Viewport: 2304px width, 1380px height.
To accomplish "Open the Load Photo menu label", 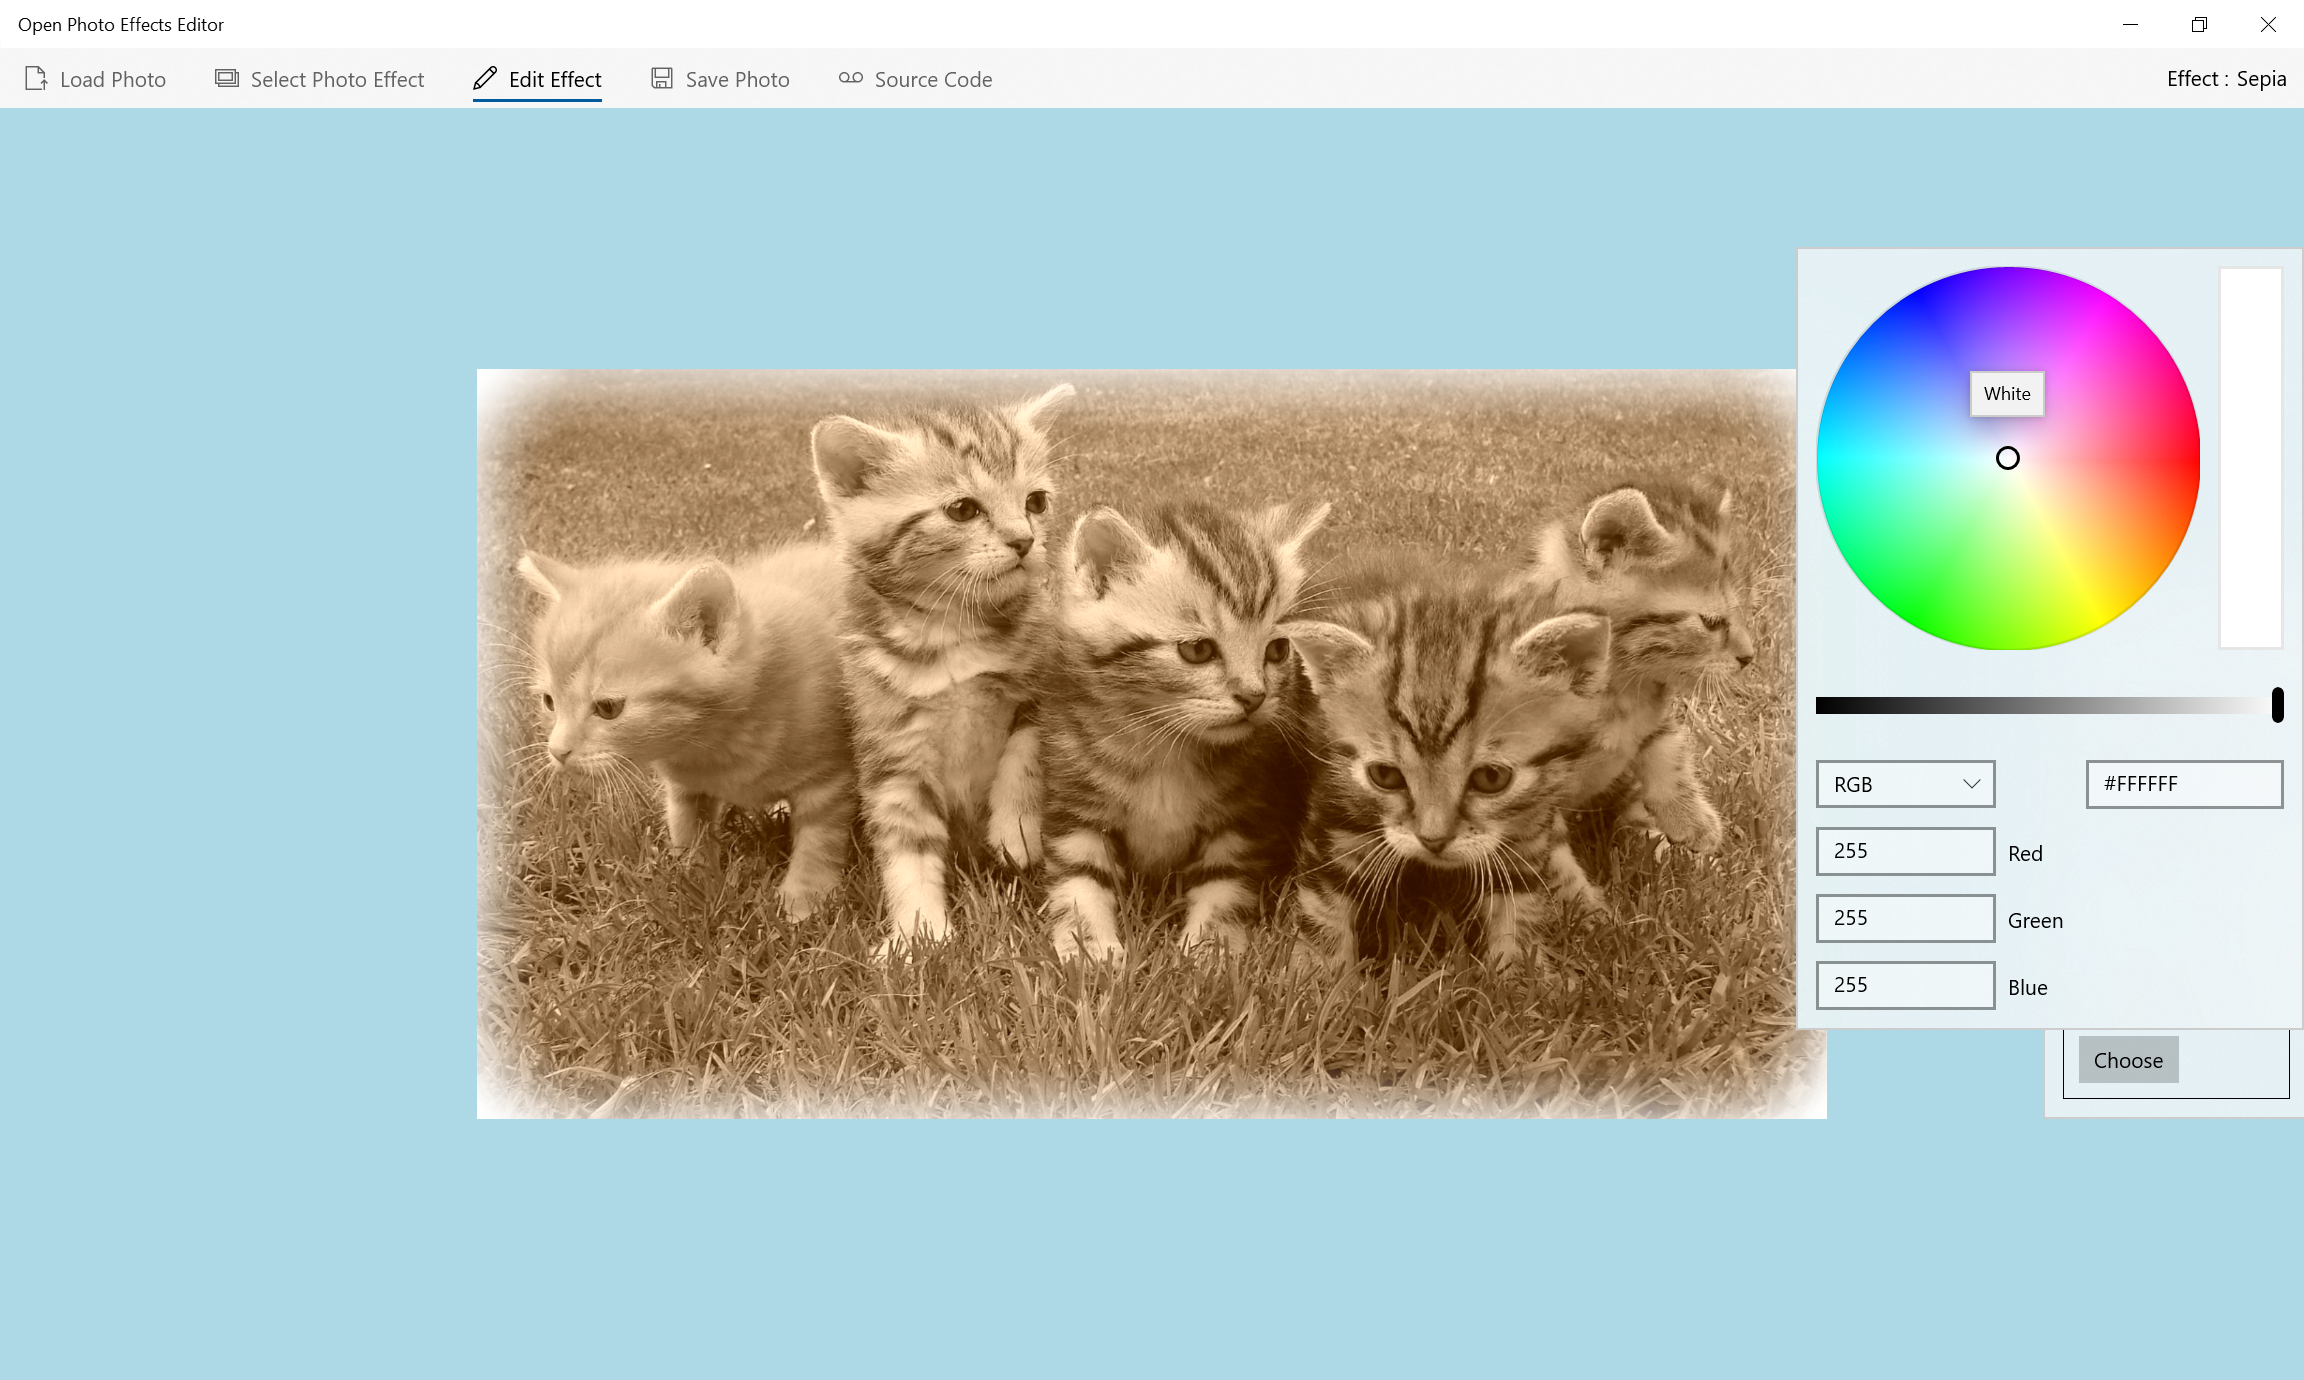I will [x=113, y=79].
